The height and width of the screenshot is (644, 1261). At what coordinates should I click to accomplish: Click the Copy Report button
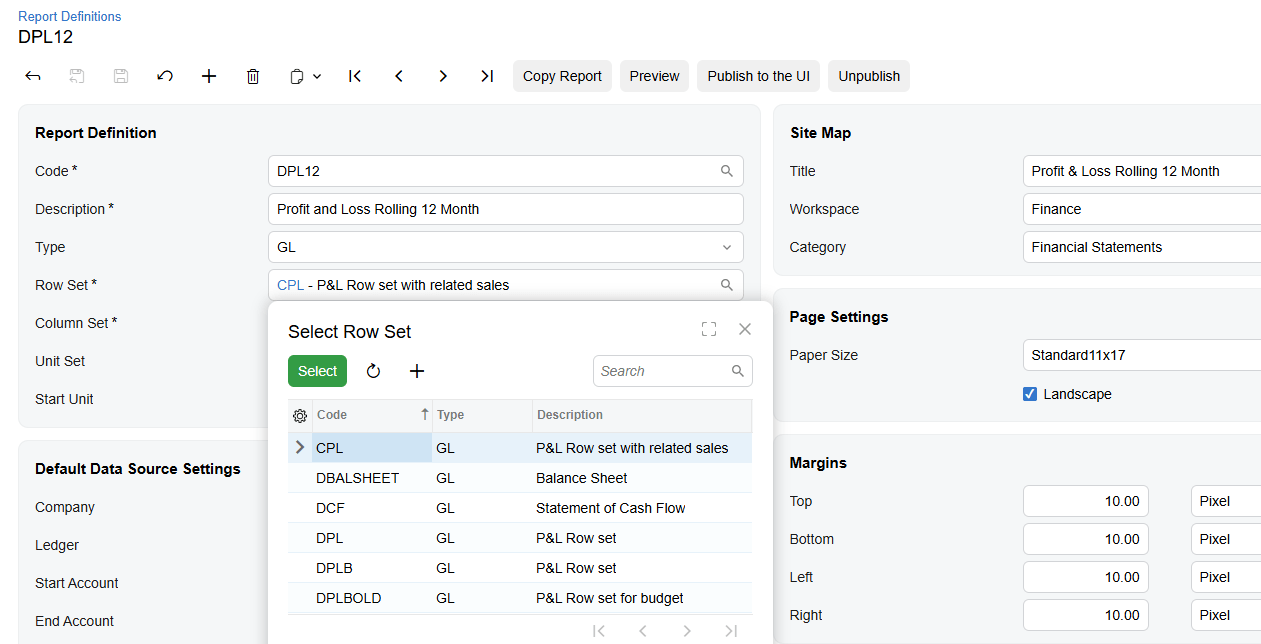coord(562,76)
